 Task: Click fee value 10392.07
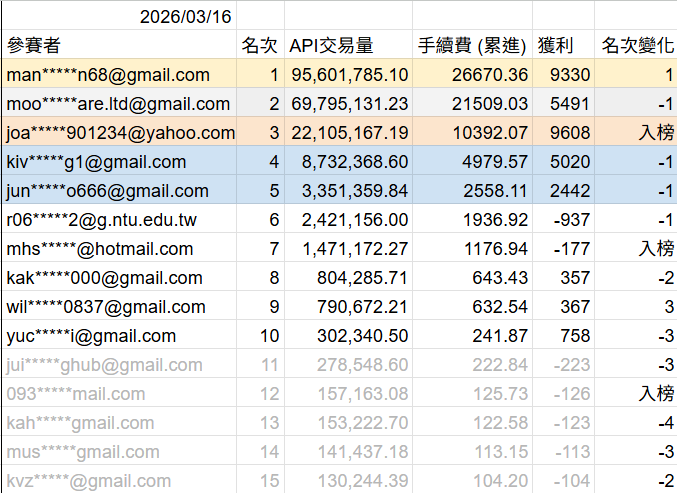[x=490, y=133]
